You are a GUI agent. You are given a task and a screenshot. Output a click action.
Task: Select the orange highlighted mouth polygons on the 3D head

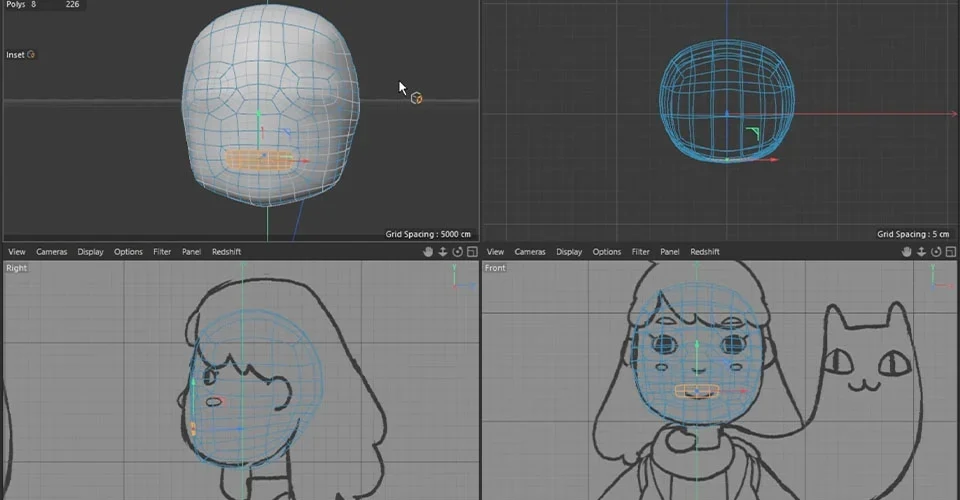260,160
